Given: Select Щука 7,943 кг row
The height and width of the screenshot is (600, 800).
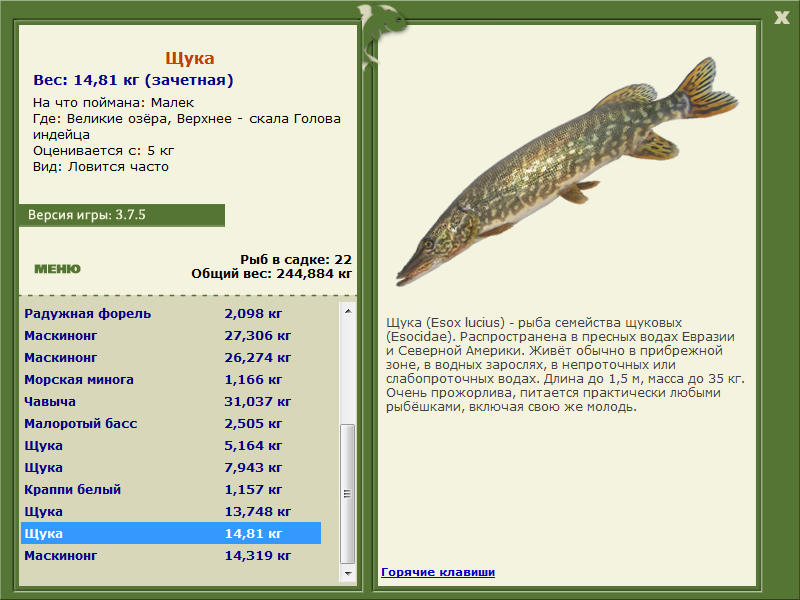Looking at the screenshot, I should pyautogui.click(x=171, y=467).
